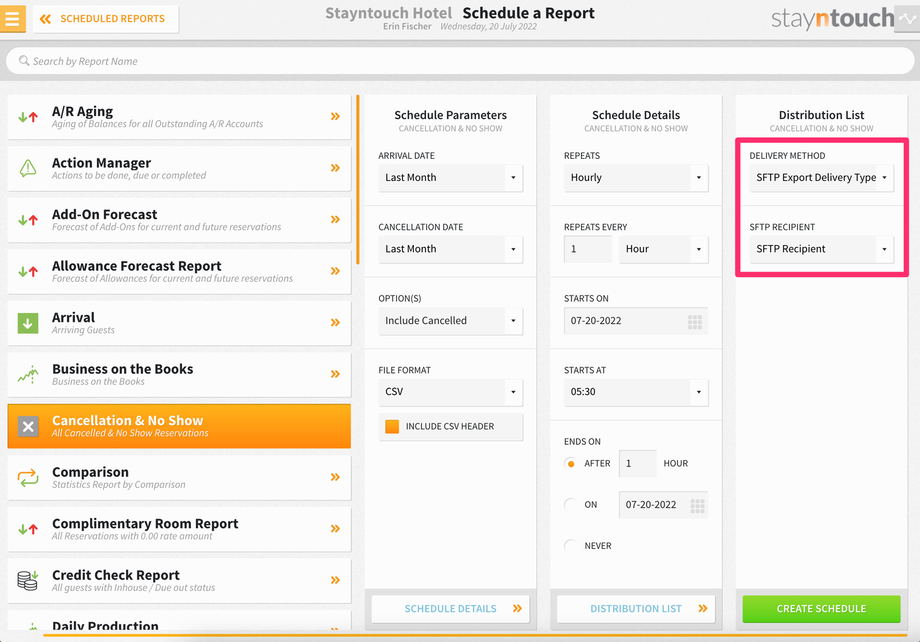Open the Allowance Forecast Report chevron

335,271
